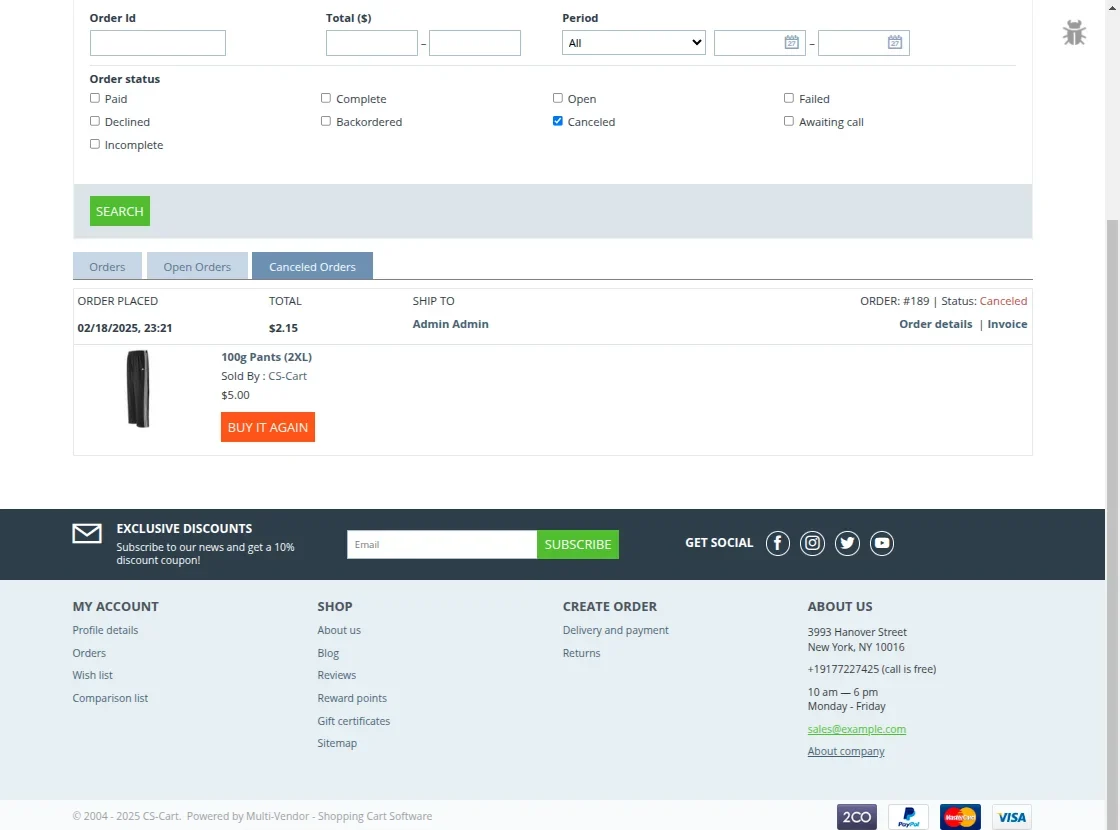Open the Admin Admin ship-to link
1120x830 pixels.
[451, 324]
